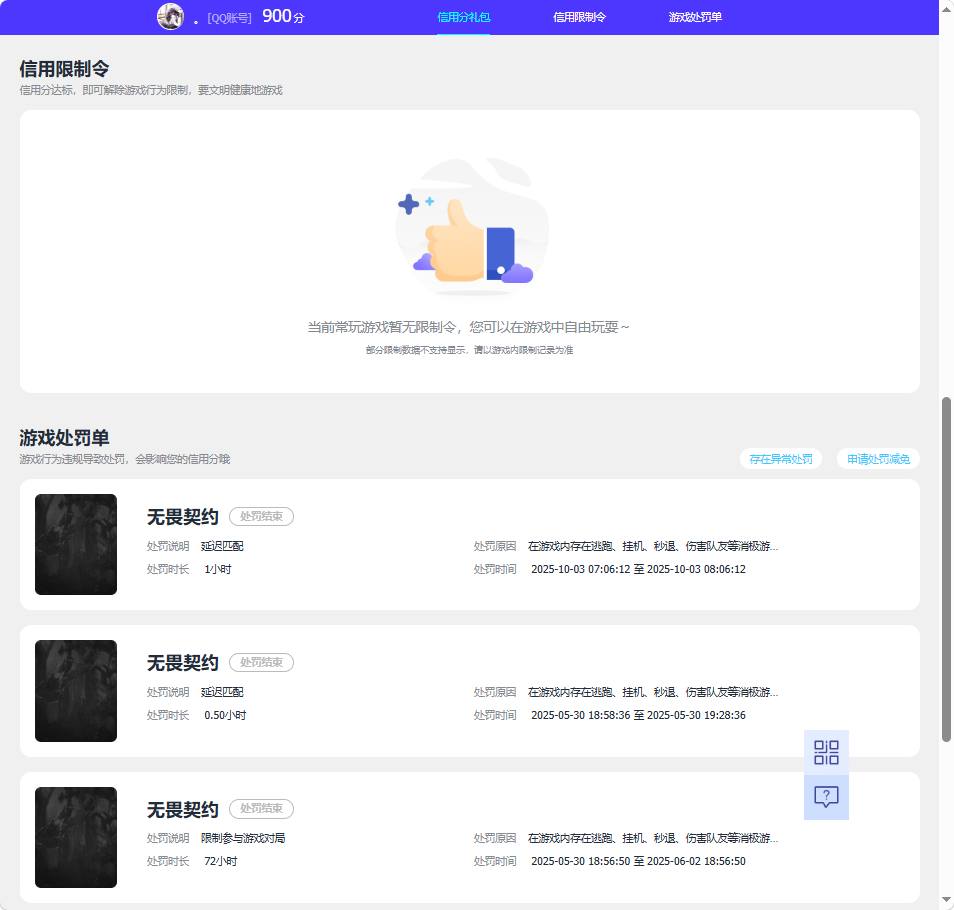The height and width of the screenshot is (910, 954).
Task: Click the 游戏处罚单 section heading
Action: point(64,438)
